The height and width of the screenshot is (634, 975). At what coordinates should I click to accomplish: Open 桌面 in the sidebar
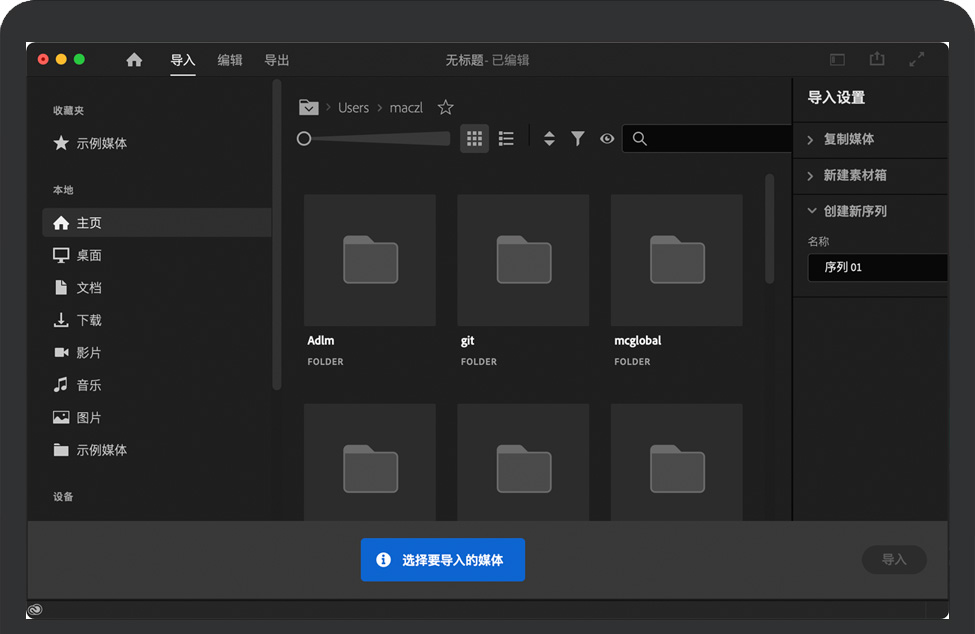[x=89, y=256]
